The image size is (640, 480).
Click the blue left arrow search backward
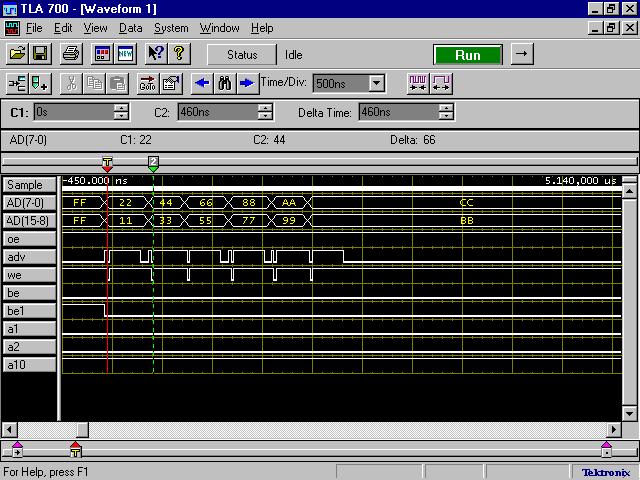202,83
